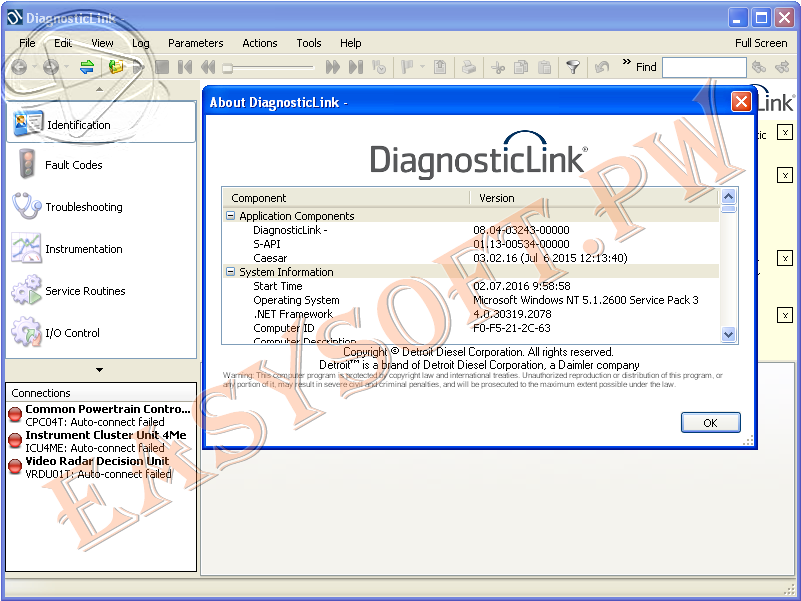Click the Forward navigation arrow in the toolbar
This screenshot has width=801, height=601.
coord(51,67)
